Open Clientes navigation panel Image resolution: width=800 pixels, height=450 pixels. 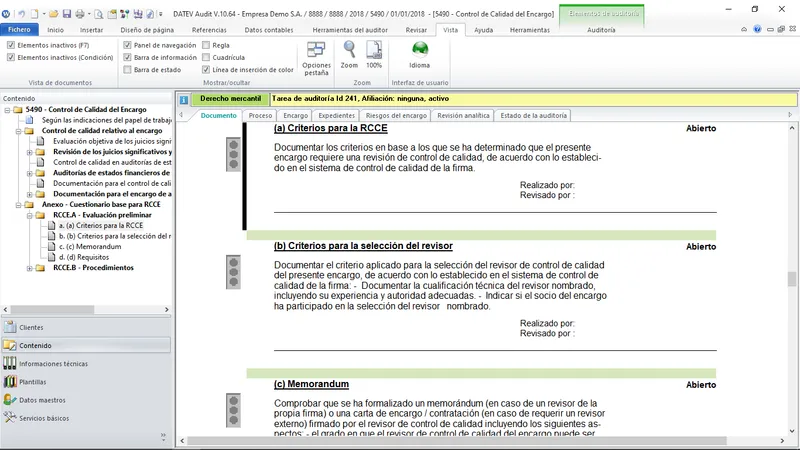click(x=86, y=327)
